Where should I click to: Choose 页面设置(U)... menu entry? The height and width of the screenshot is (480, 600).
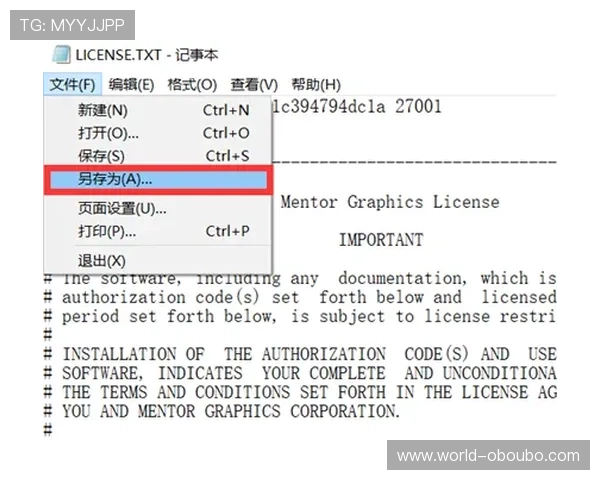[158, 209]
